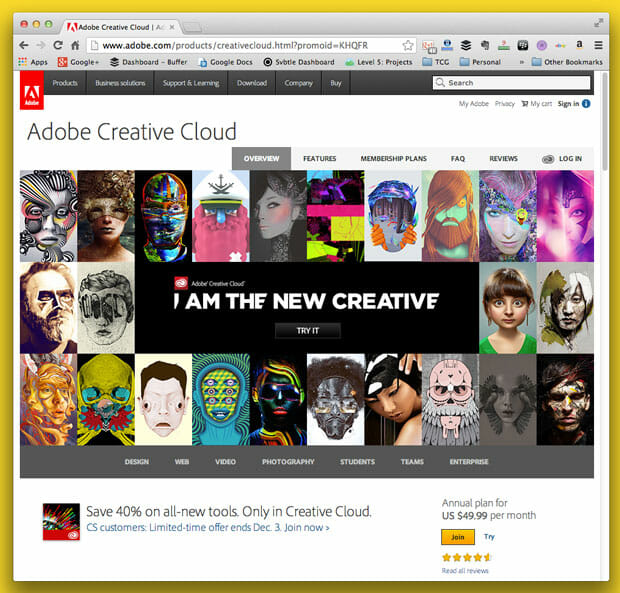The image size is (620, 593).
Task: Click the TRY IT button
Action: pyautogui.click(x=308, y=330)
